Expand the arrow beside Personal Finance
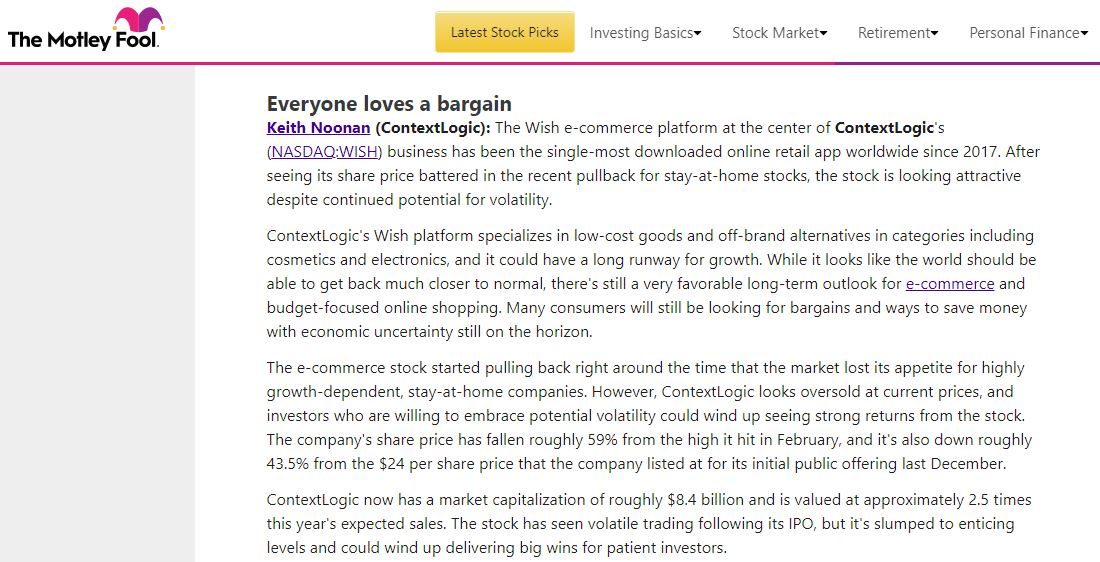This screenshot has height=562, width=1100. (1085, 33)
